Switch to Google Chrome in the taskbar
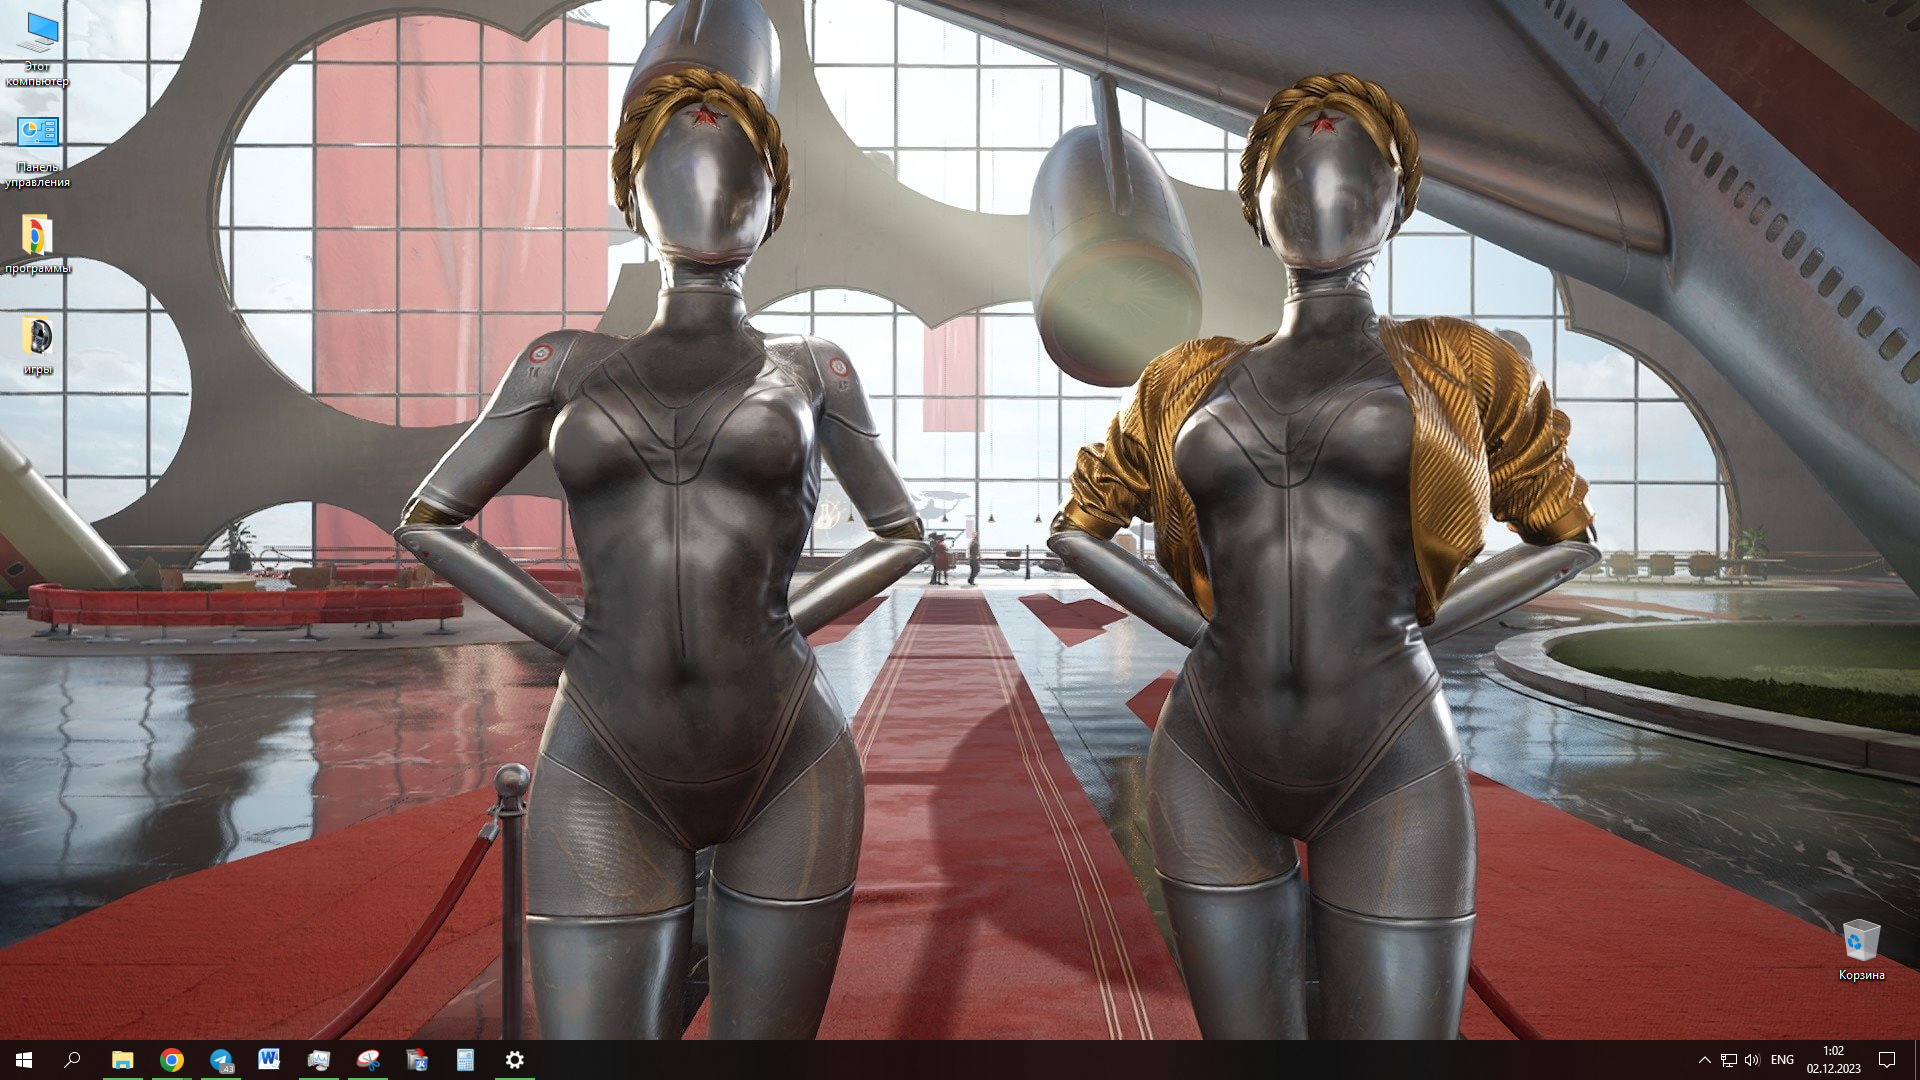Viewport: 1920px width, 1080px height. [172, 1060]
